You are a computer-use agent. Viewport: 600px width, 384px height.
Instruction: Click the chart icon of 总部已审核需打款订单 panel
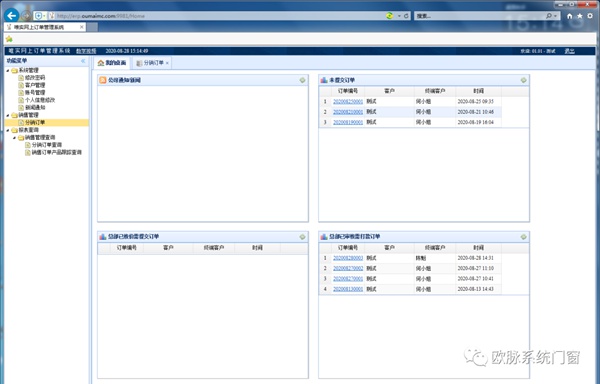[x=324, y=237]
